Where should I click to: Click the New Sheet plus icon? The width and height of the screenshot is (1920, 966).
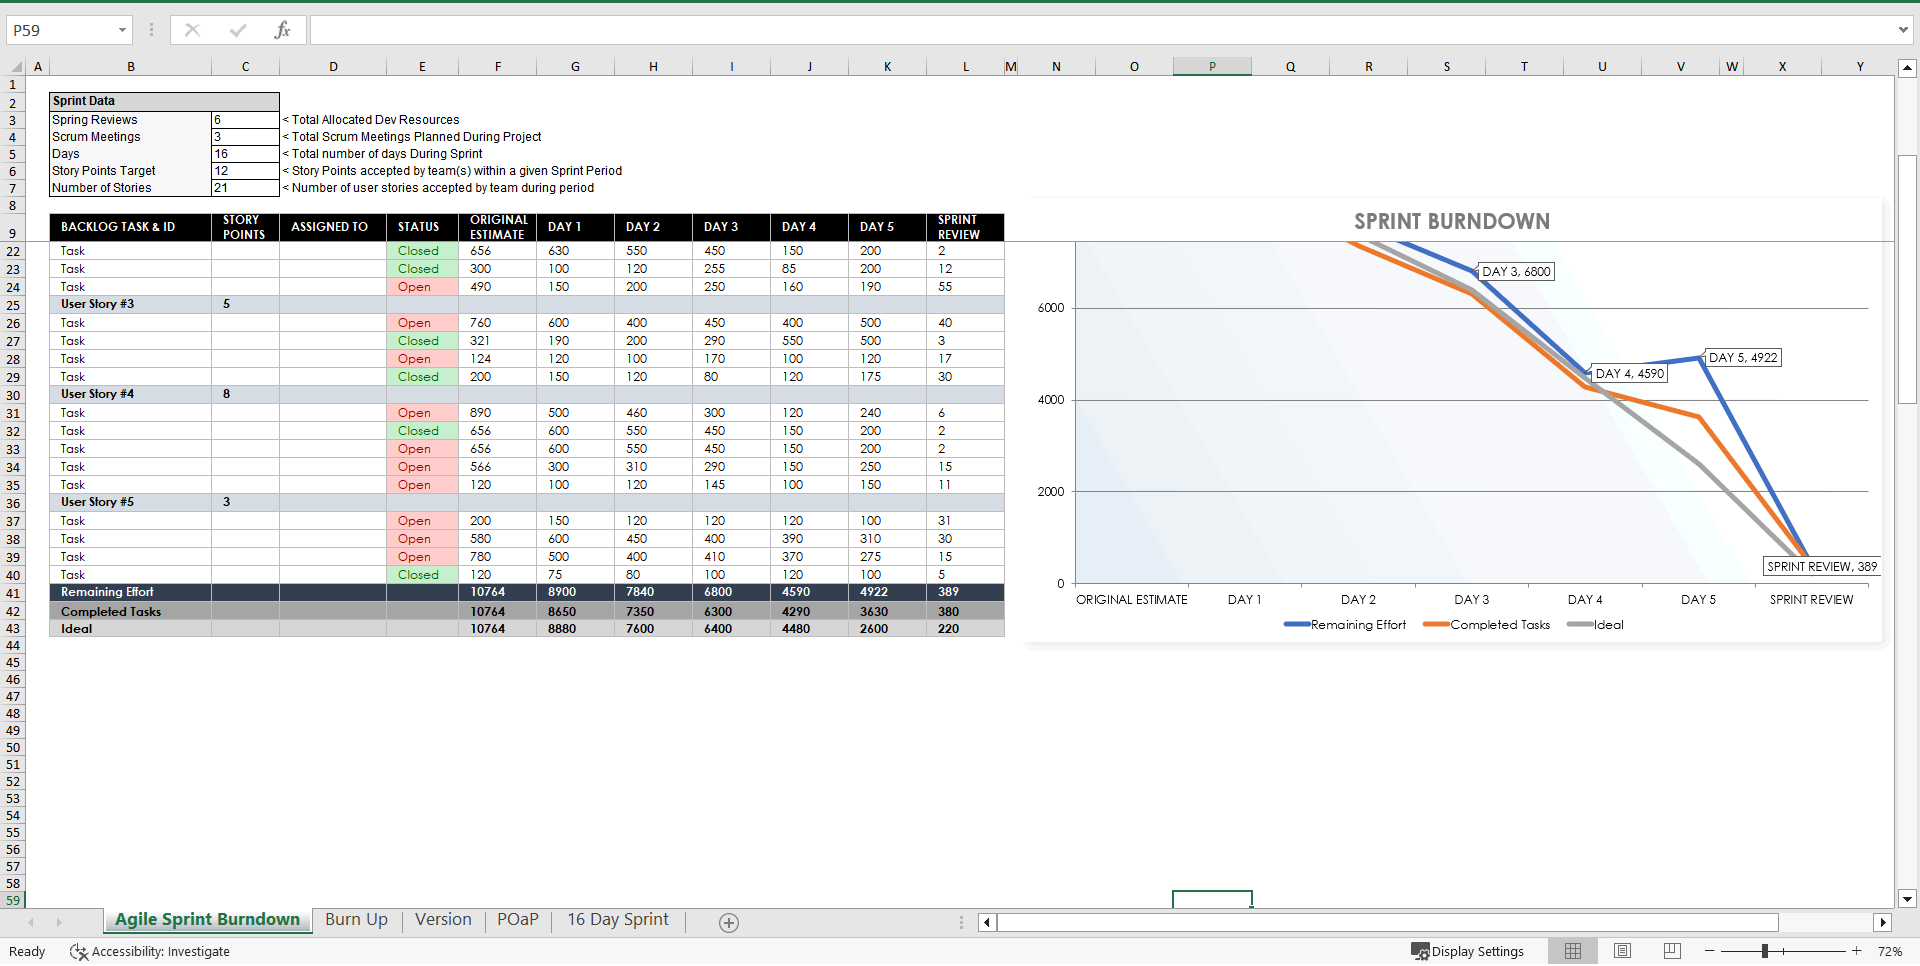(728, 922)
